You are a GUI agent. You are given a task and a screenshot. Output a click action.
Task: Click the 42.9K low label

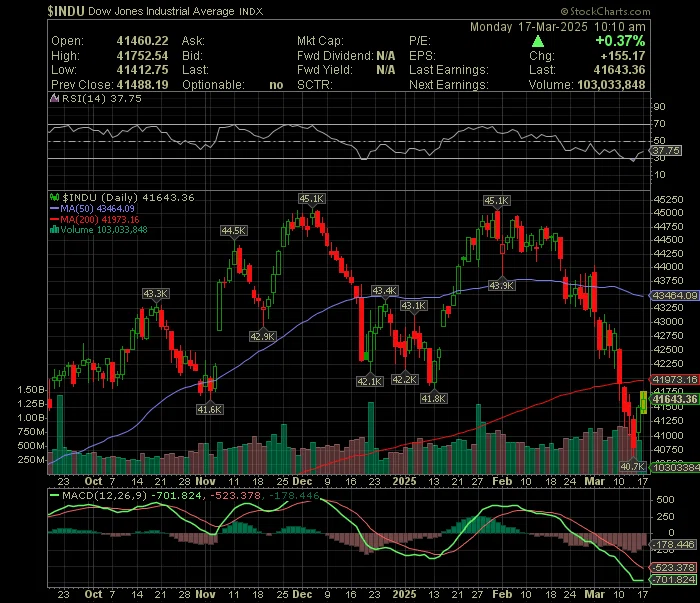(x=262, y=337)
